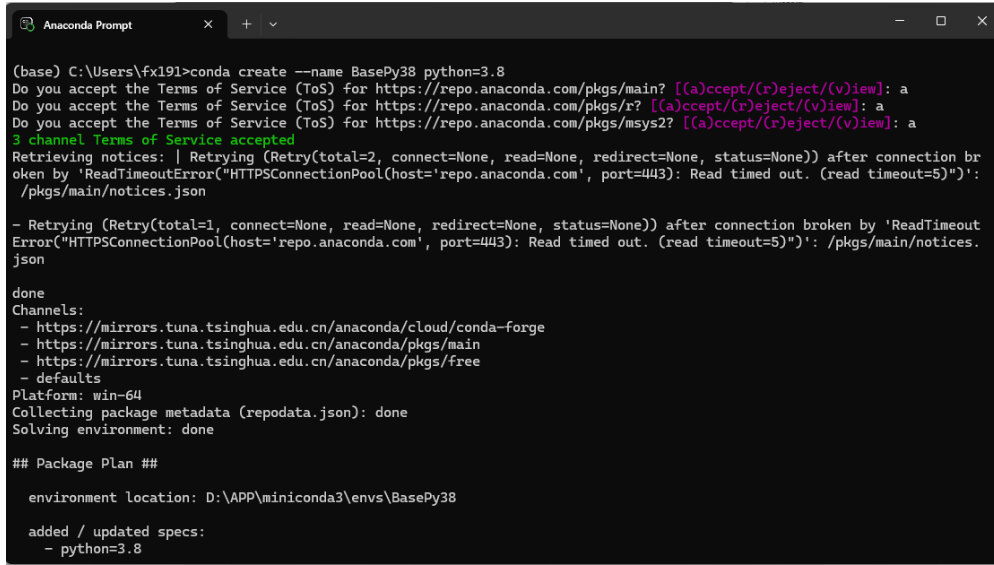Click 'Collecting package metadata (repodata.json): done' line

click(210, 412)
